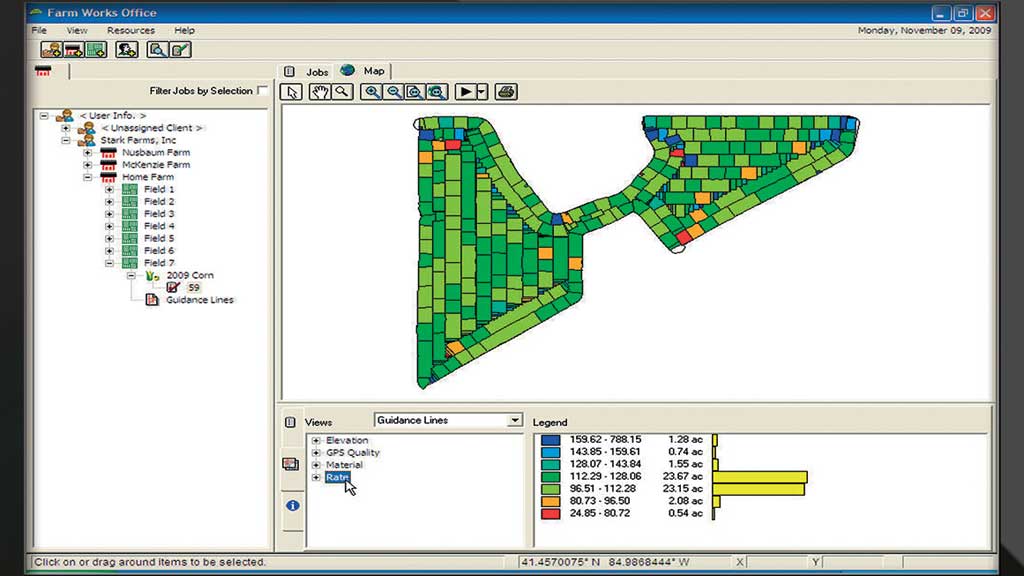Click the orange 80.73 - 96.50 swatch
This screenshot has width=1024, height=576.
[x=551, y=501]
